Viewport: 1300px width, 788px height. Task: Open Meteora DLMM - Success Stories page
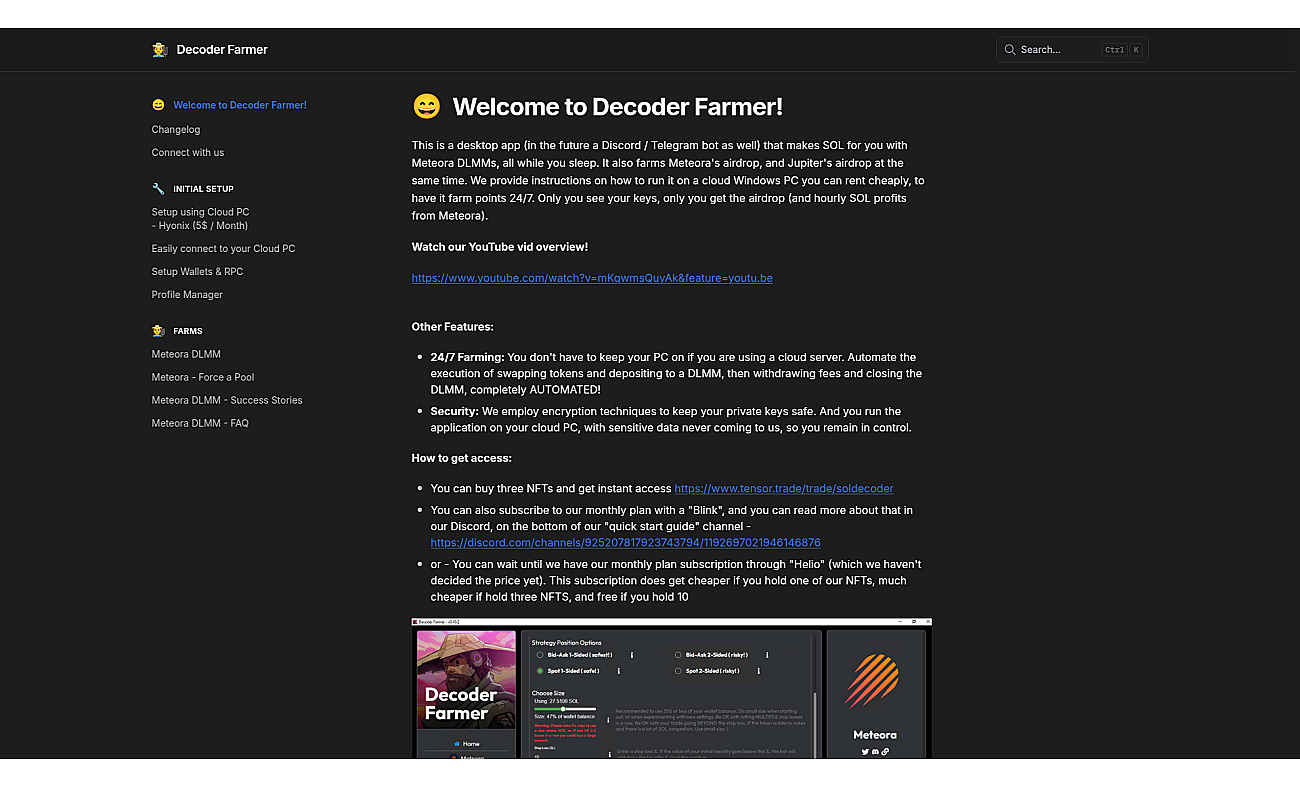pyautogui.click(x=227, y=400)
